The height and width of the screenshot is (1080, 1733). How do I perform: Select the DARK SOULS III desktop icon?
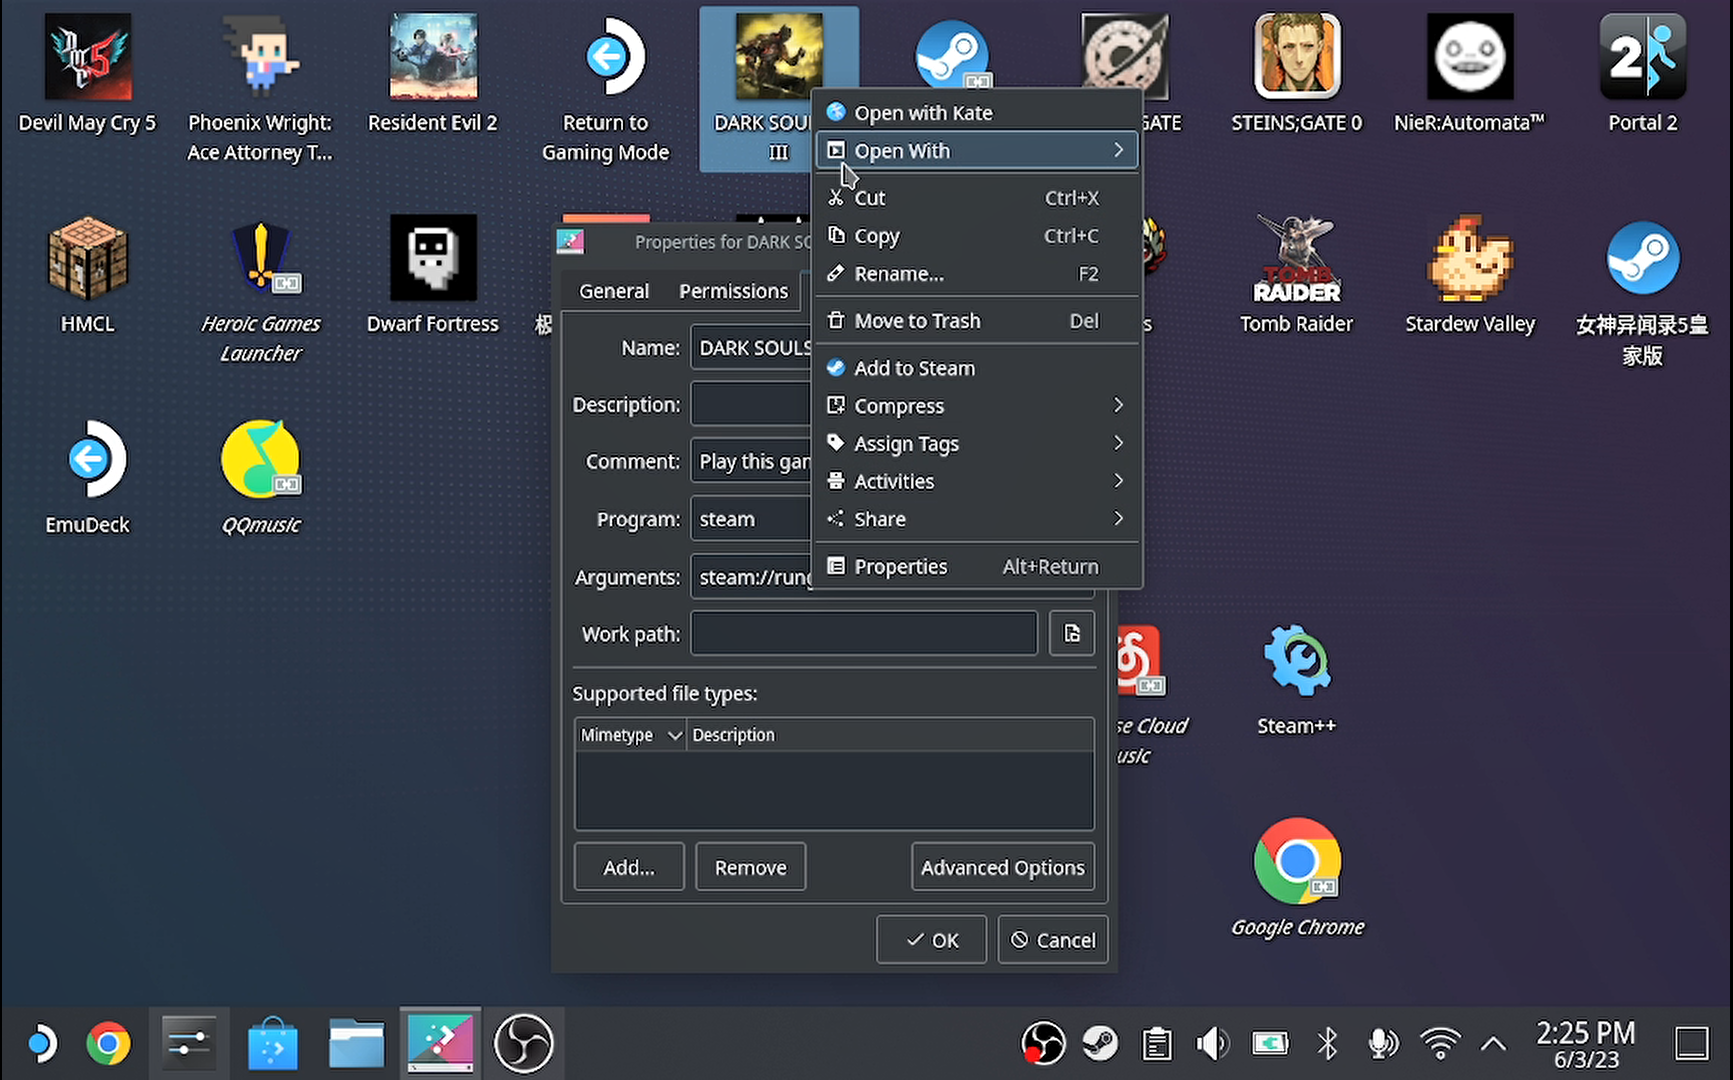[x=779, y=55]
